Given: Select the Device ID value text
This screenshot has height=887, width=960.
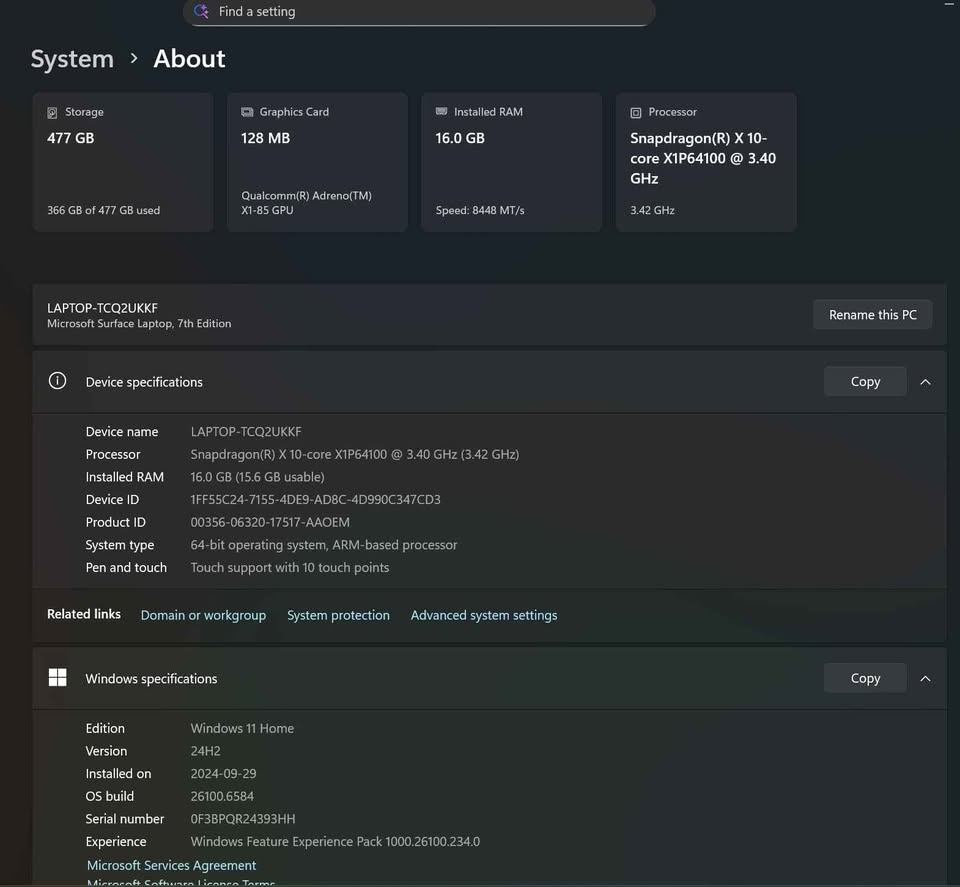Looking at the screenshot, I should click(x=315, y=500).
